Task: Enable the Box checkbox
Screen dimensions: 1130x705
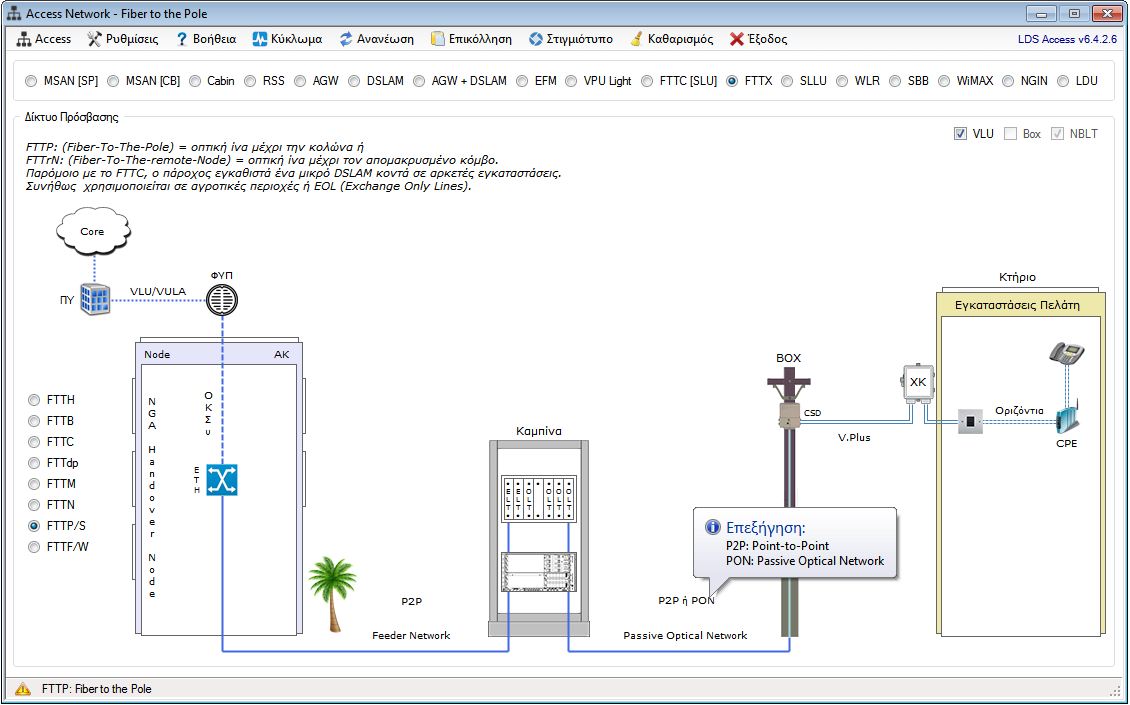Action: click(x=1009, y=134)
